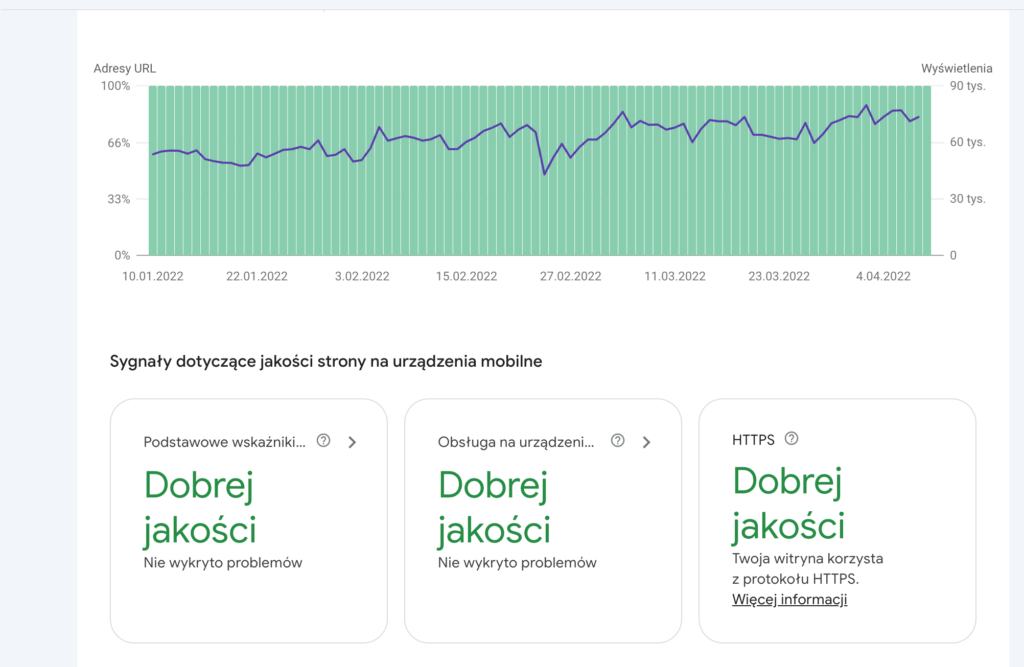The image size is (1024, 667).
Task: Click the Podstawowe wskaźniki card title
Action: pyautogui.click(x=225, y=442)
